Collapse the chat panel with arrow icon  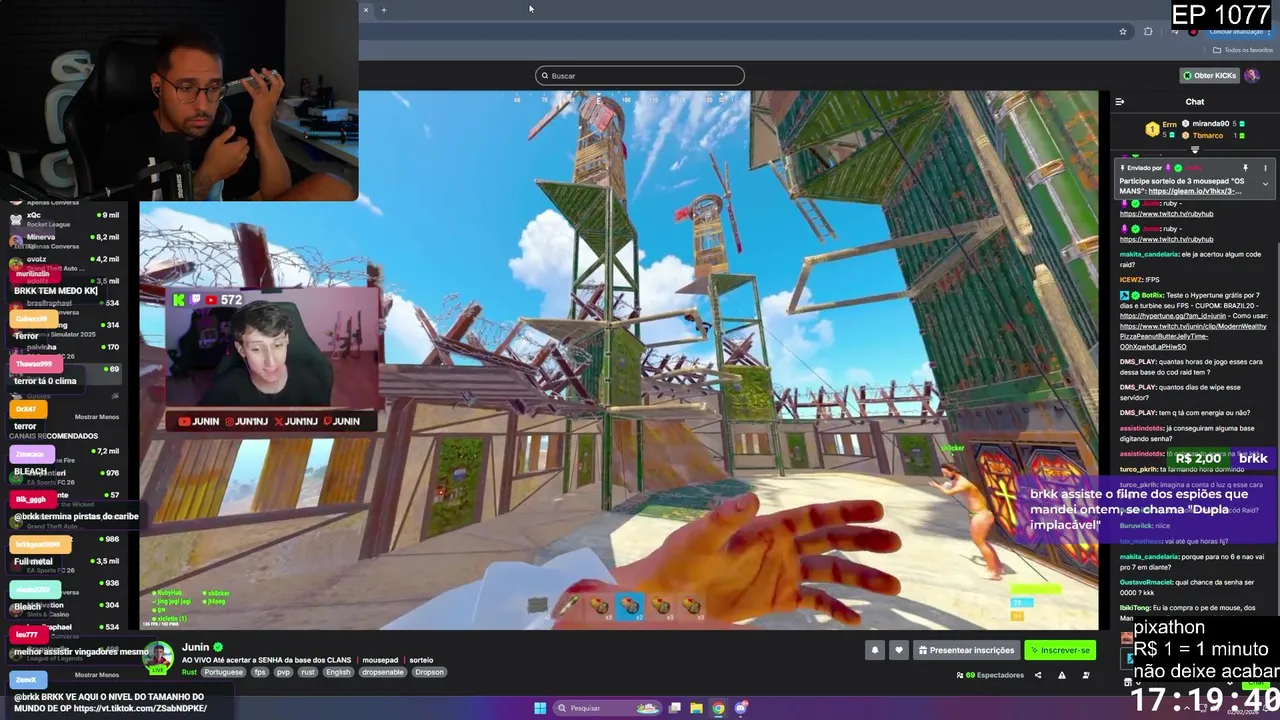coord(1119,101)
